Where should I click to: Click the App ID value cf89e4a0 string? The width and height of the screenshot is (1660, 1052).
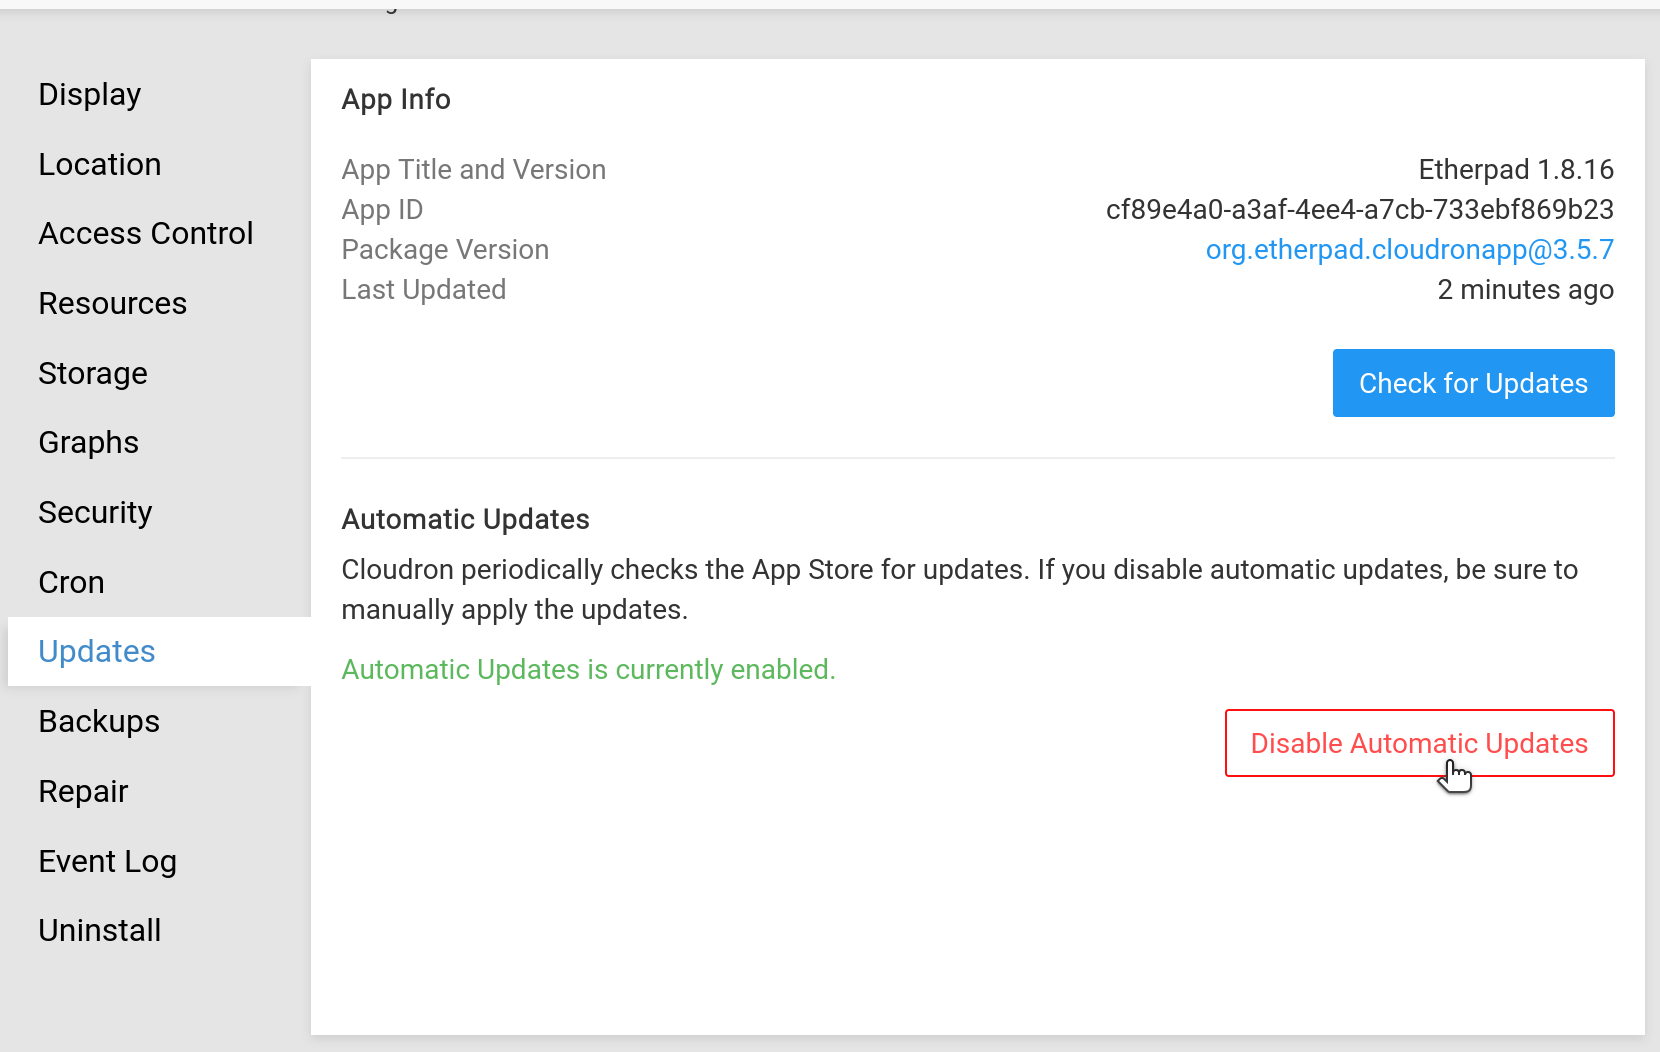tap(1359, 209)
